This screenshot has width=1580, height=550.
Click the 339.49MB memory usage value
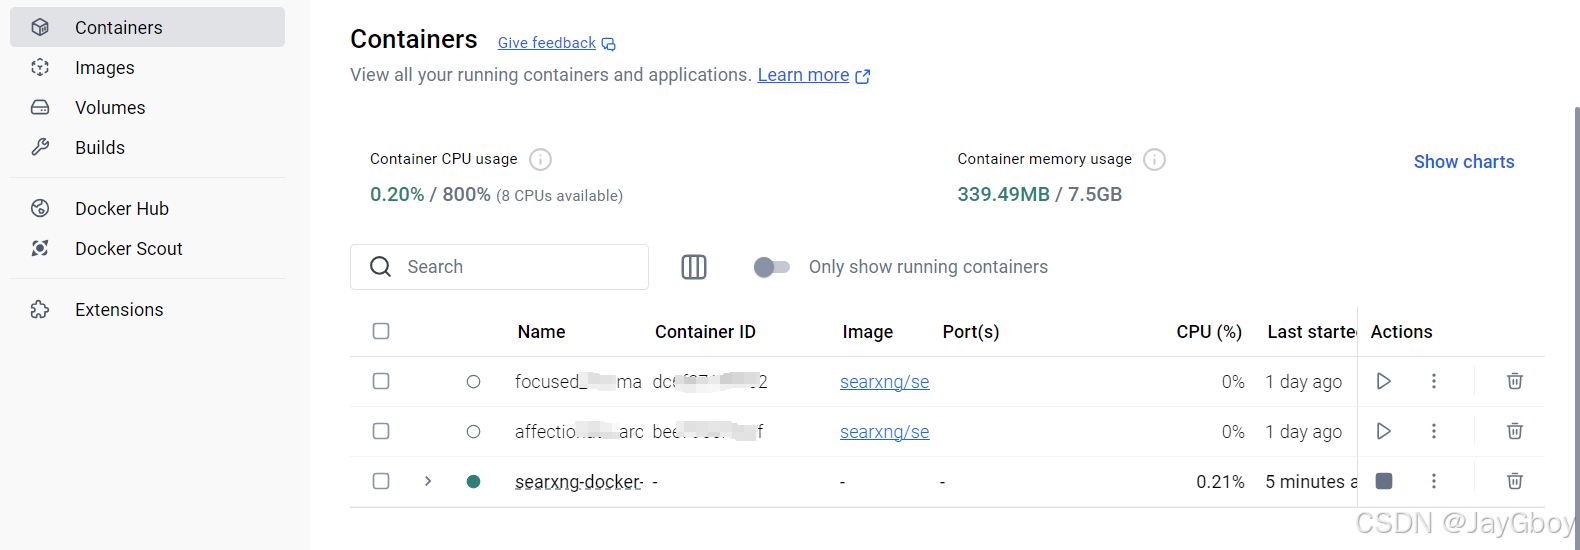[x=1003, y=194]
